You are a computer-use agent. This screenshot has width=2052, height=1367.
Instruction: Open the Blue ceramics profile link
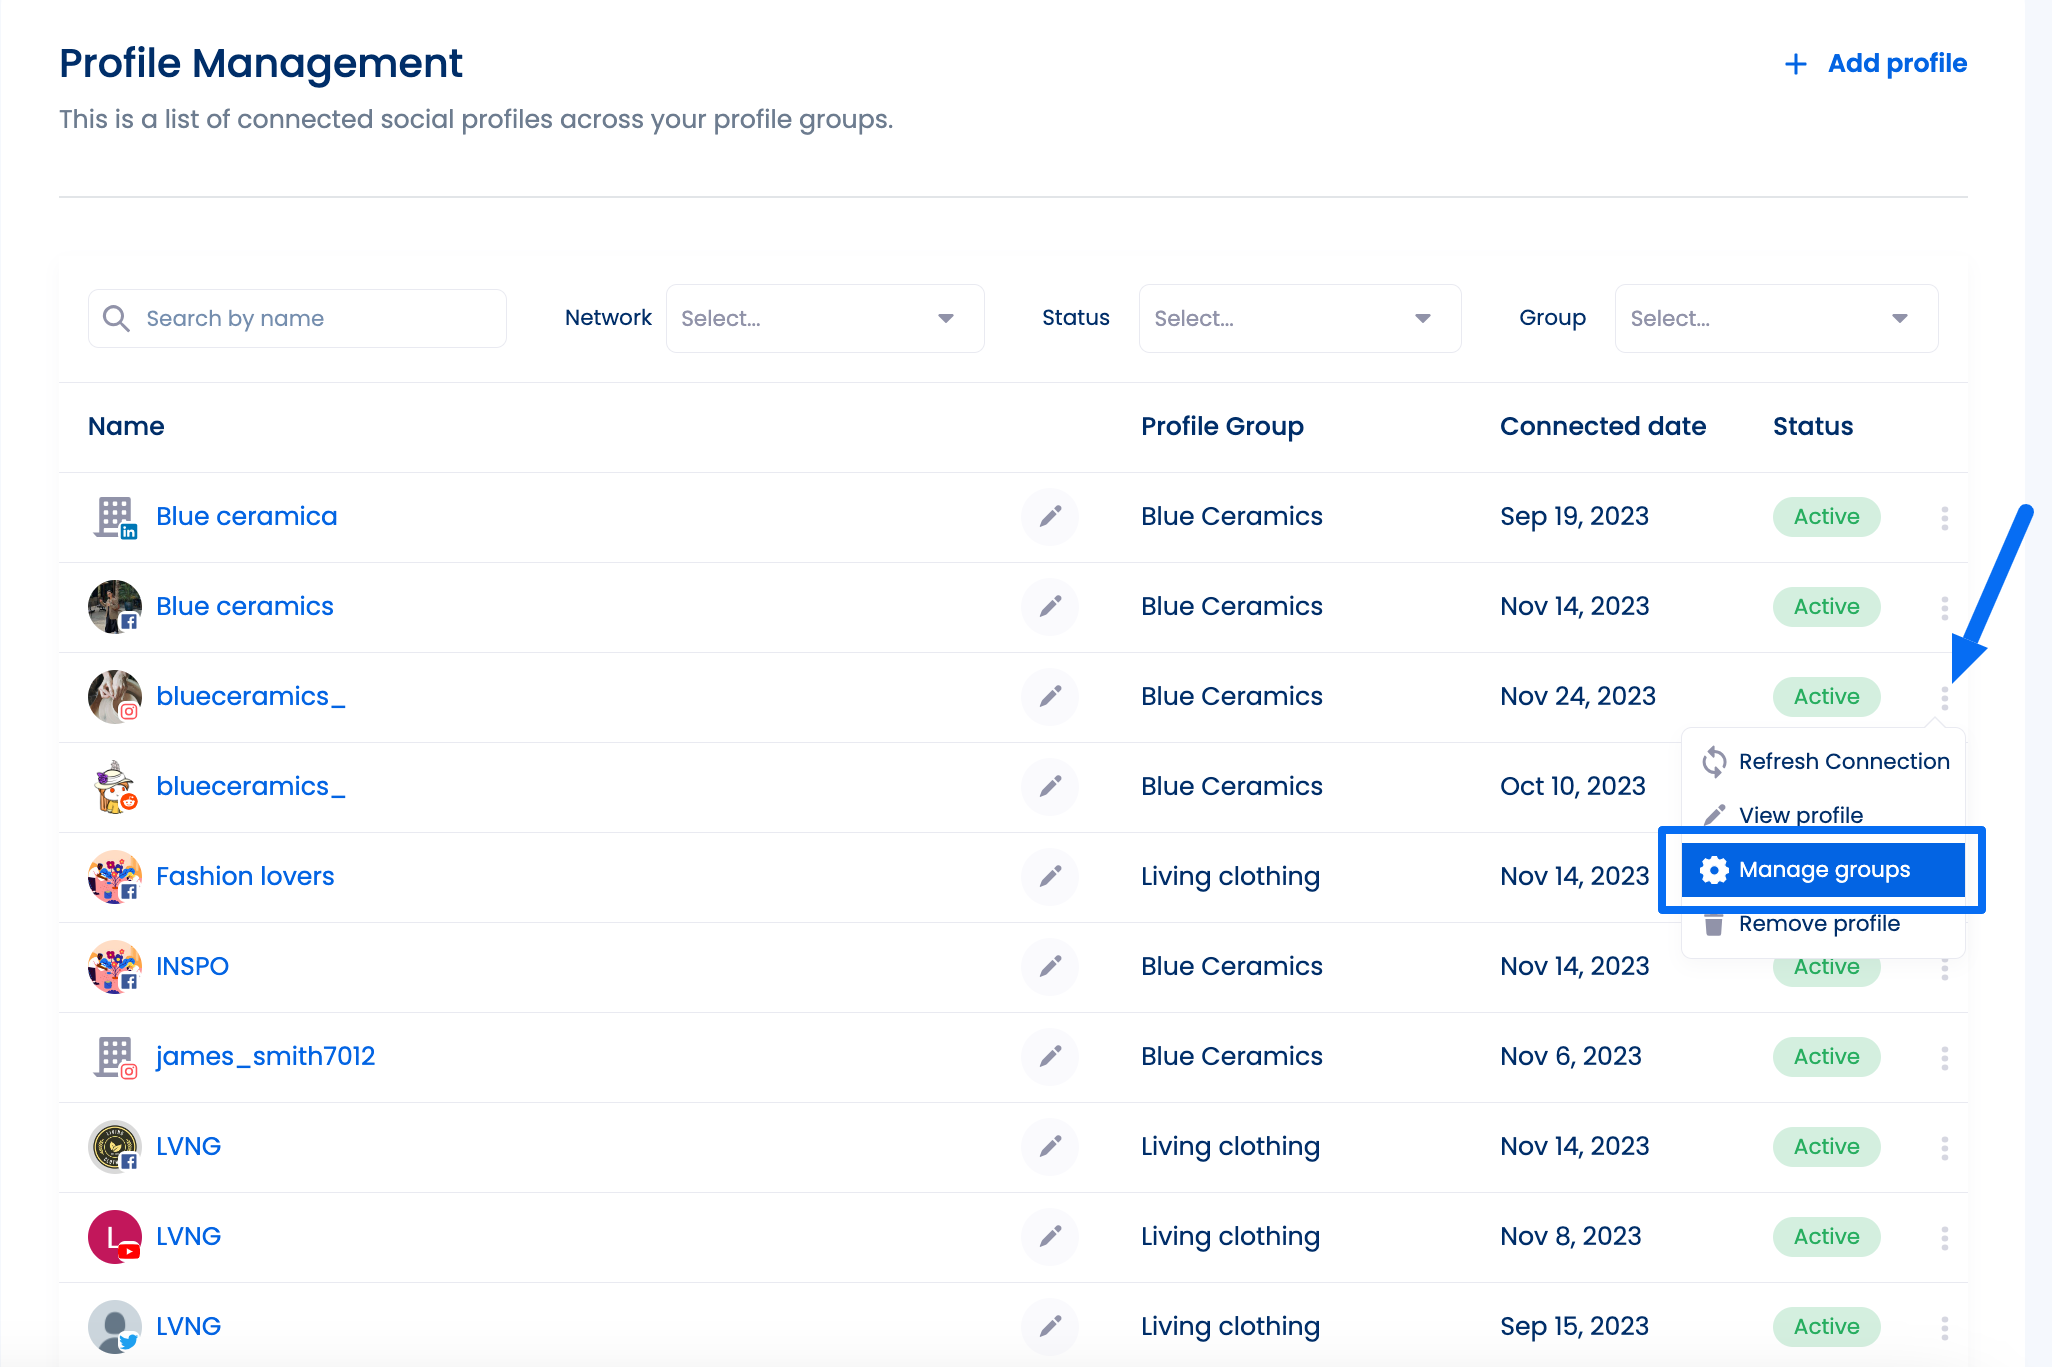[245, 606]
